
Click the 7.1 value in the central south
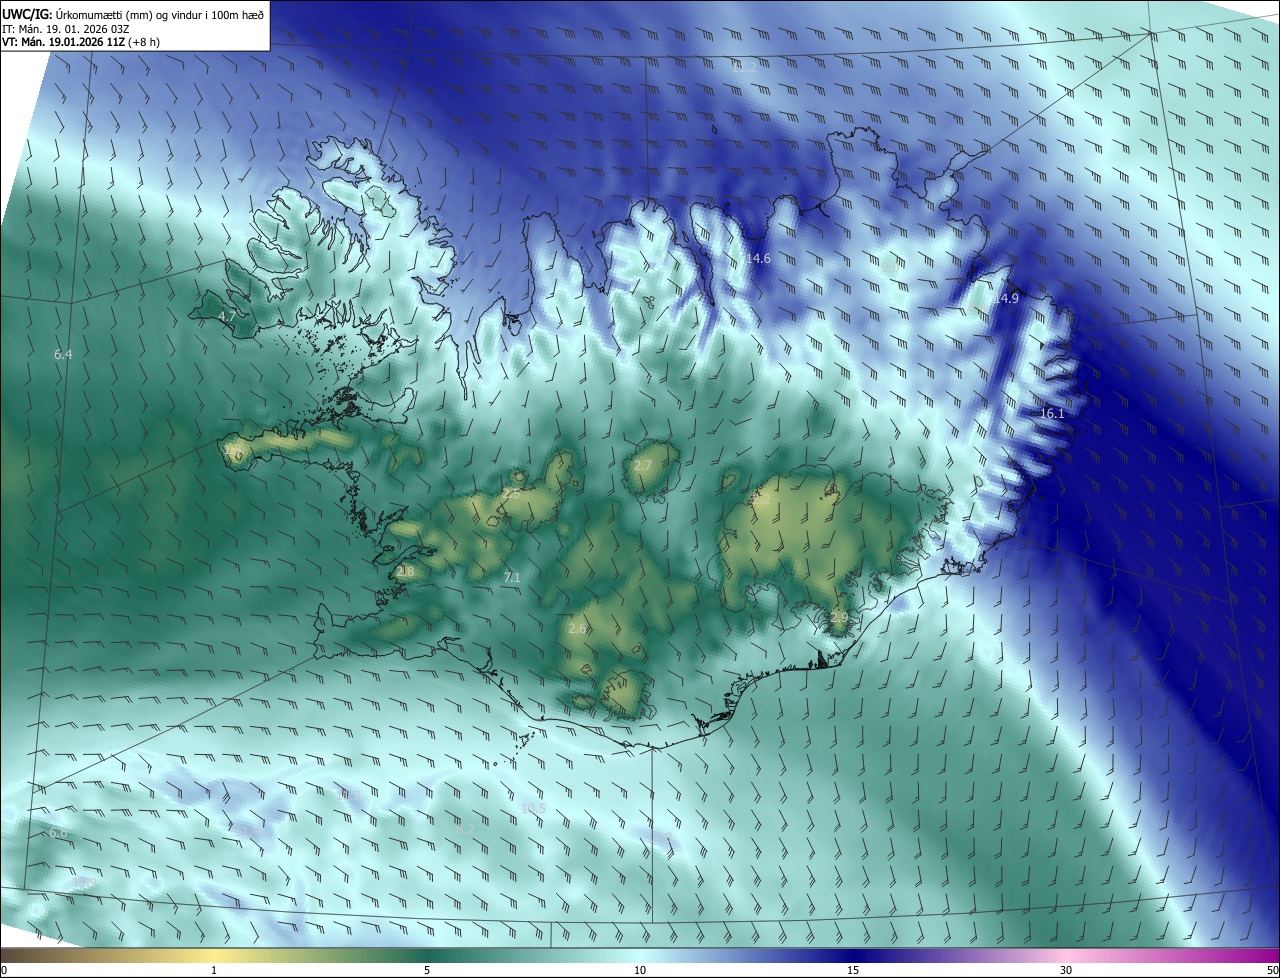click(512, 578)
